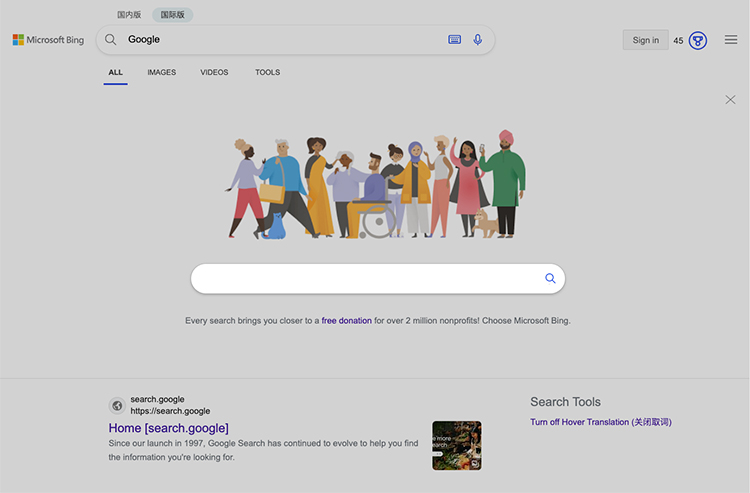Select the ALL results tab

(115, 72)
